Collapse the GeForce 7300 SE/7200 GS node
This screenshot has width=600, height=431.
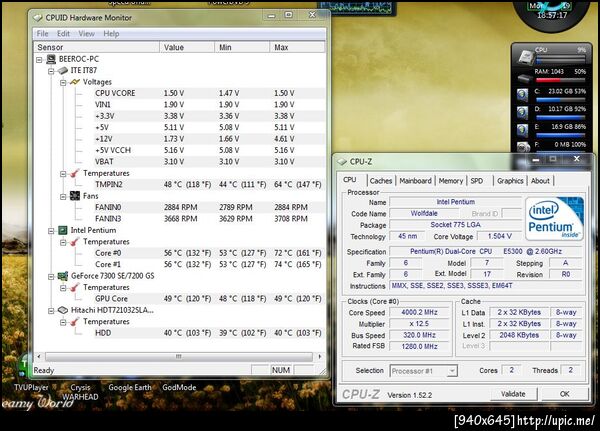click(x=51, y=276)
